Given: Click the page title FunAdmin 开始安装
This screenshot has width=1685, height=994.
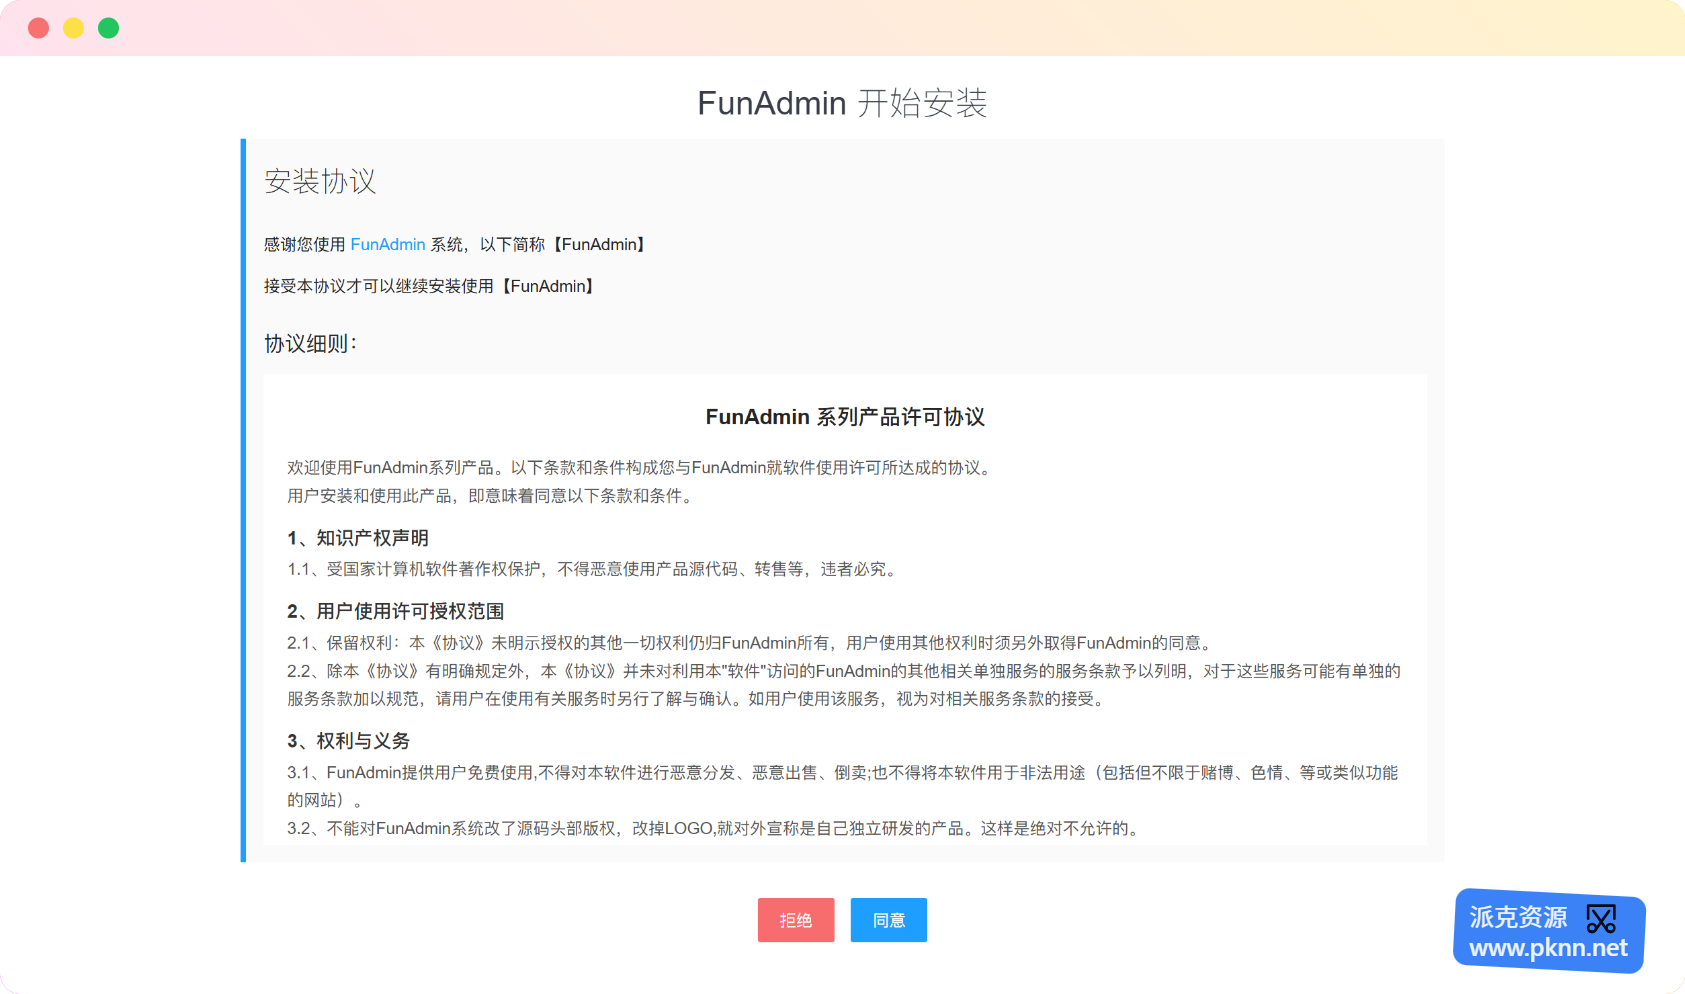Looking at the screenshot, I should click(842, 103).
